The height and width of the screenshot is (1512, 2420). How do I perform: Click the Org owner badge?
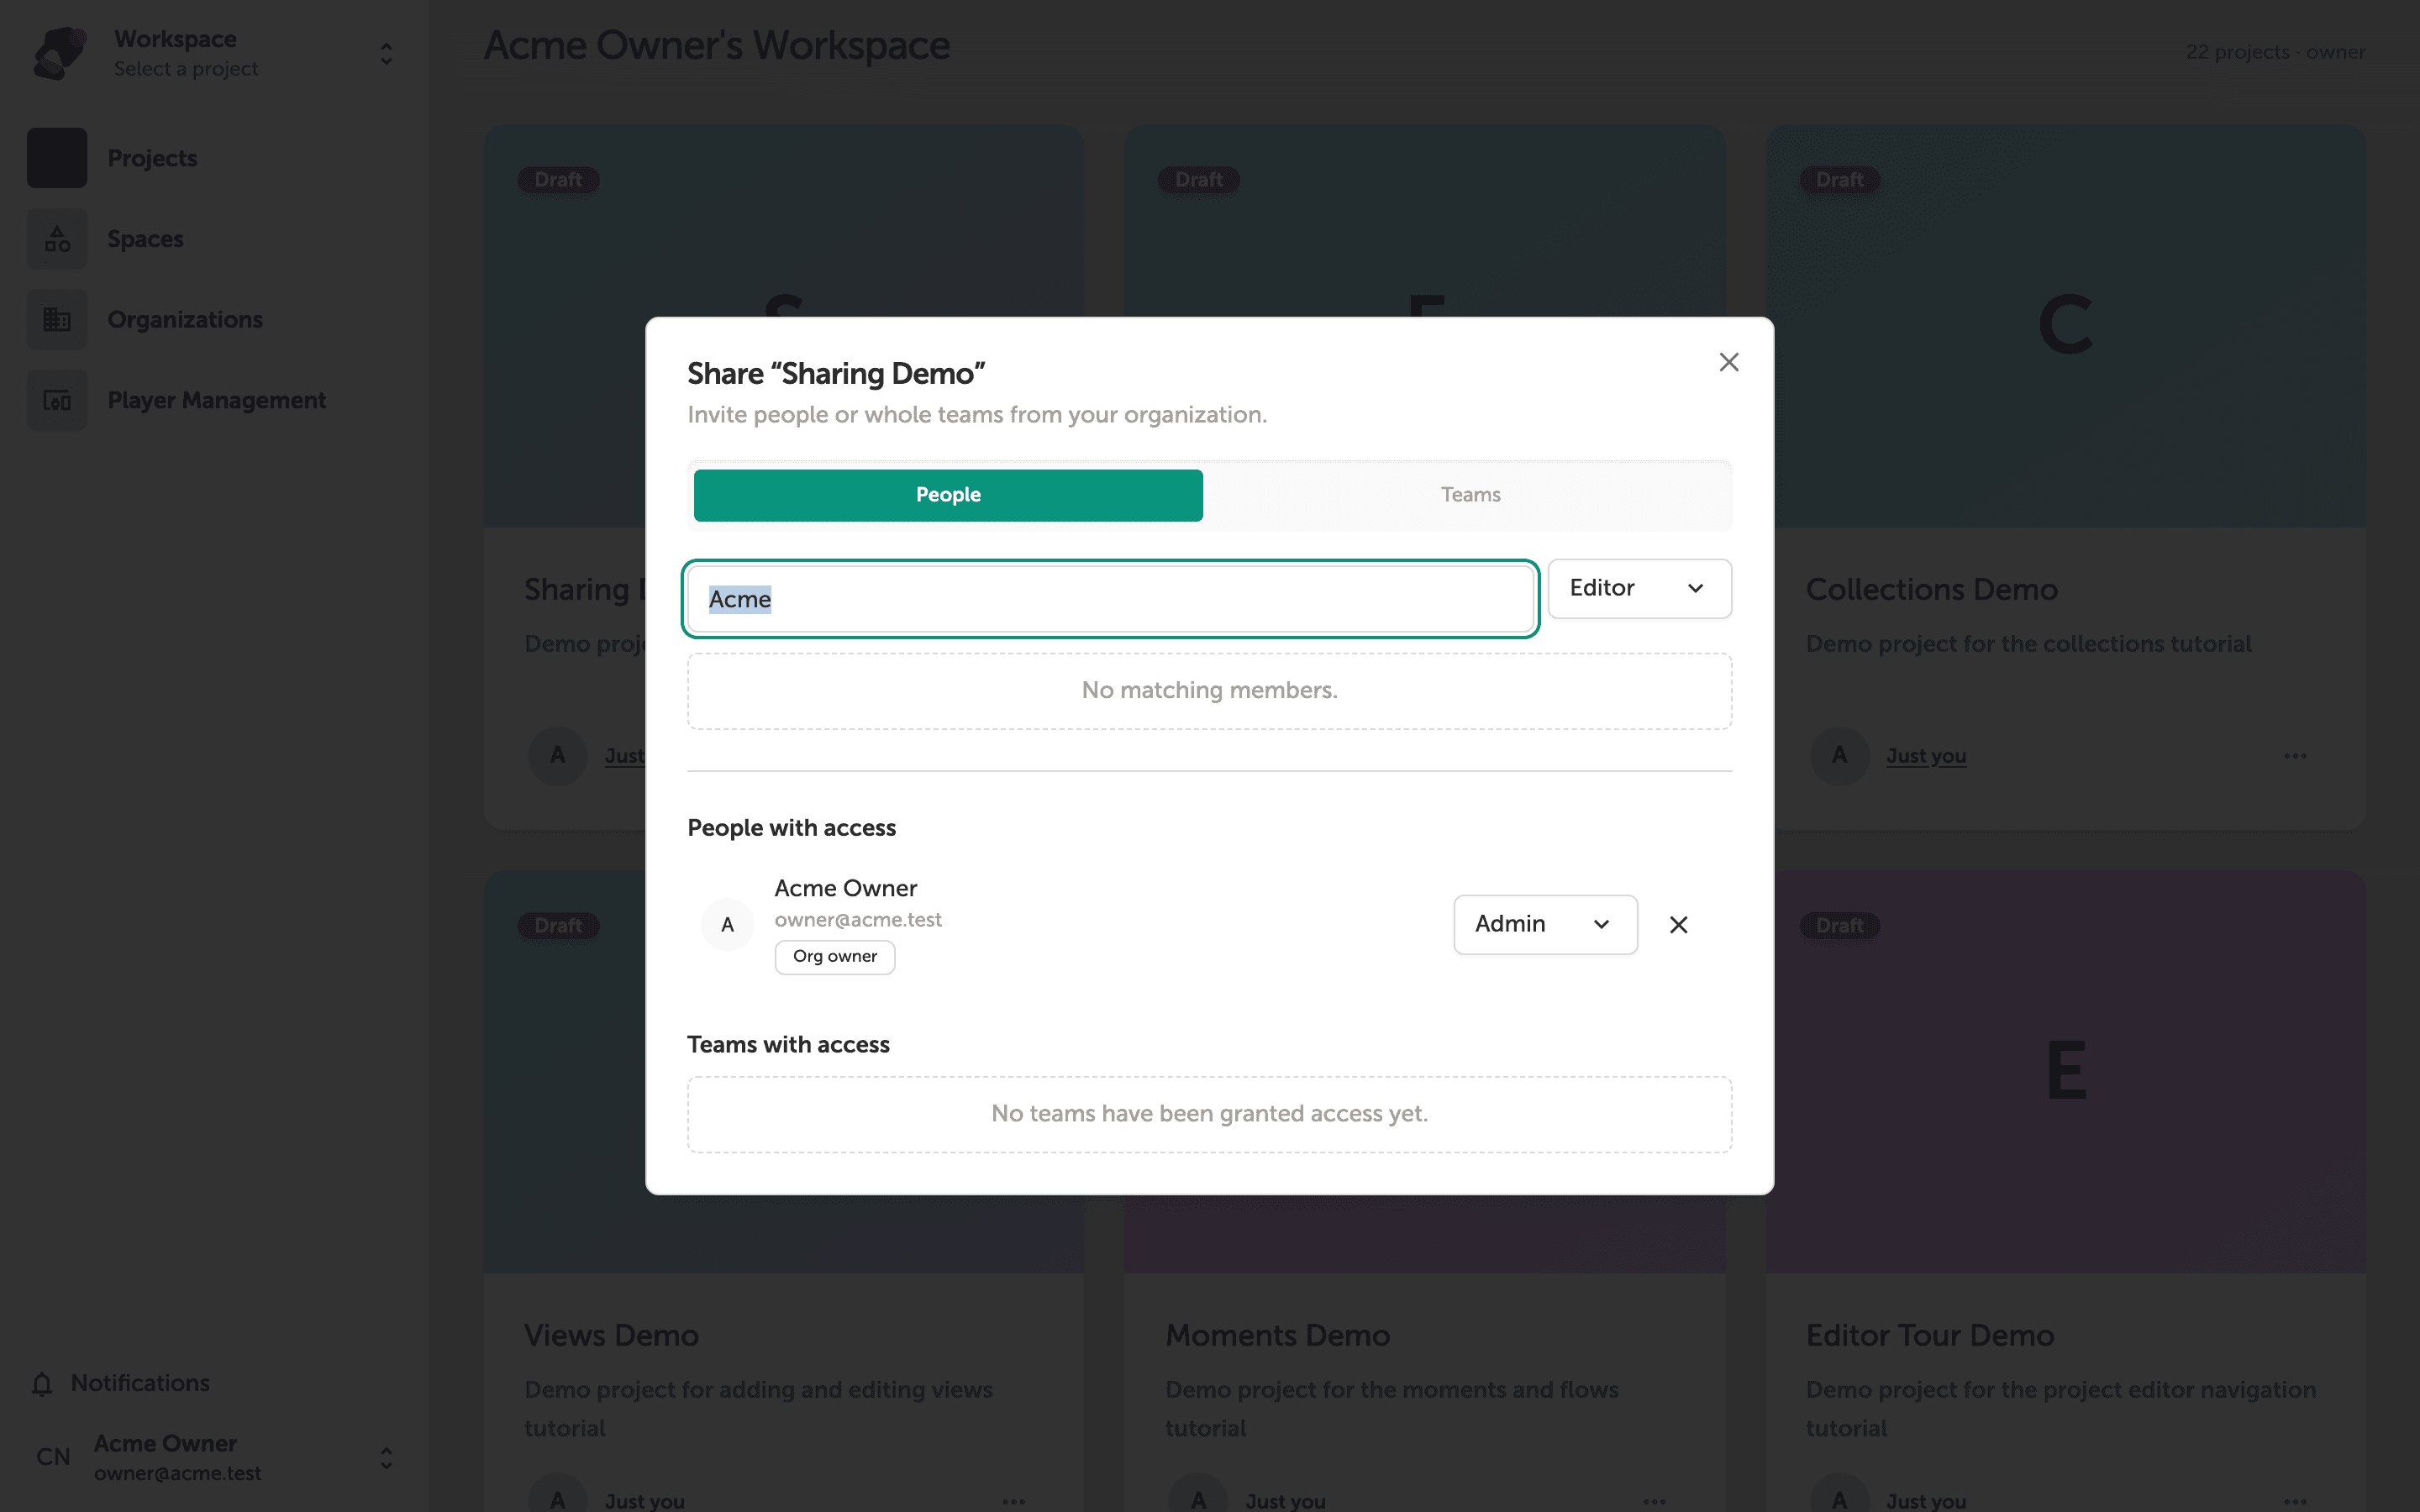[834, 957]
